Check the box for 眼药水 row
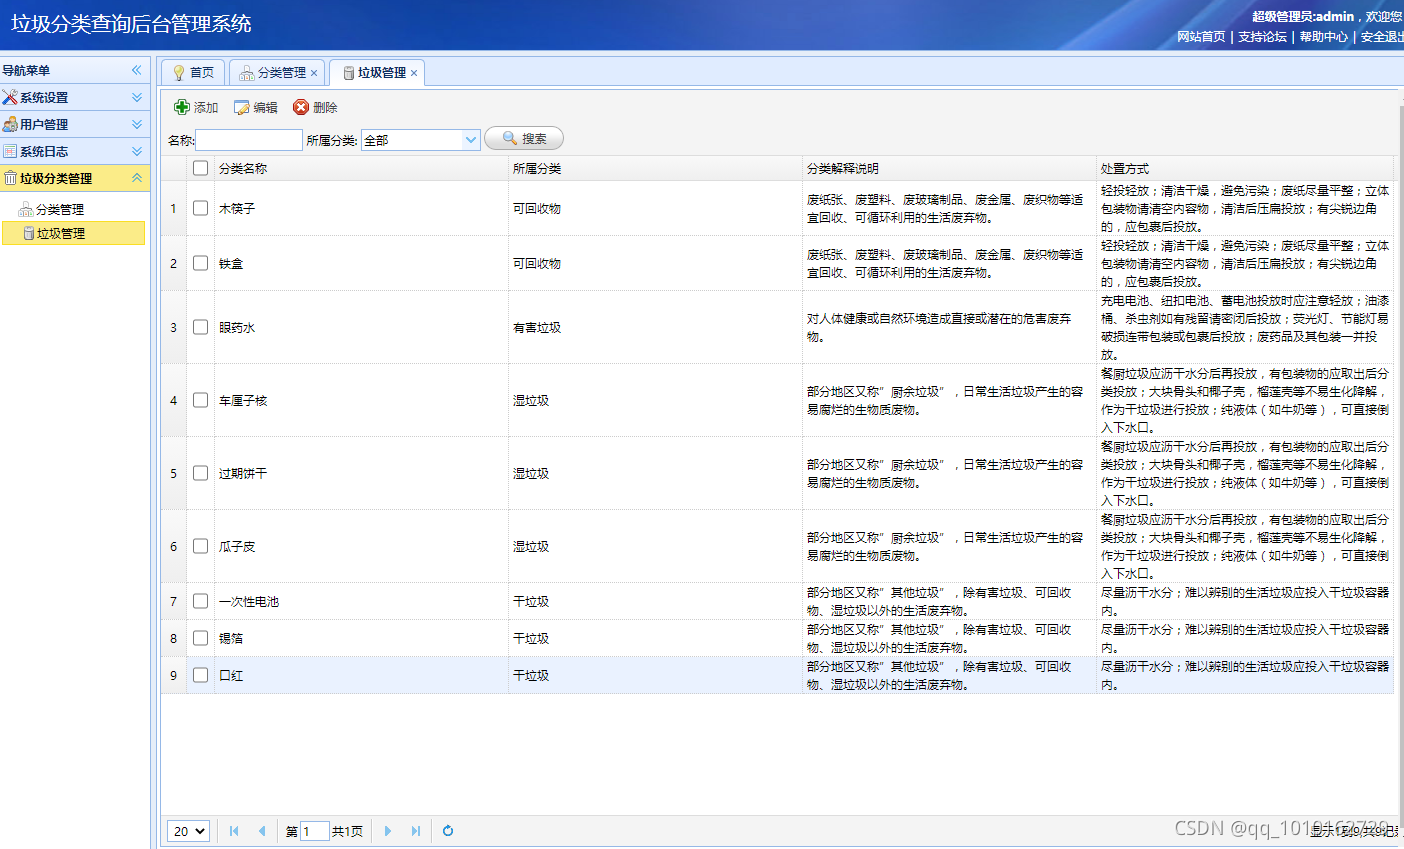The width and height of the screenshot is (1404, 849). [x=201, y=327]
